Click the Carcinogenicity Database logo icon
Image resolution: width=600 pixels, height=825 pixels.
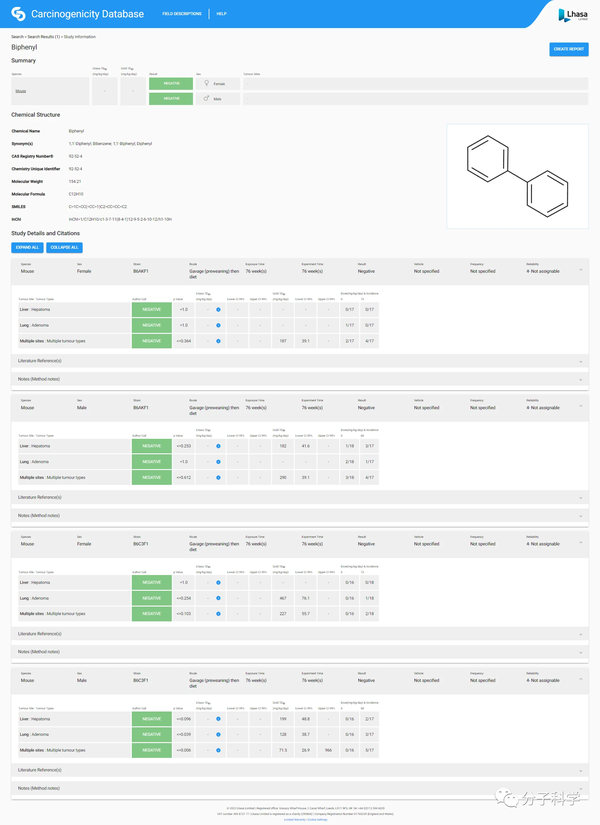pos(18,14)
